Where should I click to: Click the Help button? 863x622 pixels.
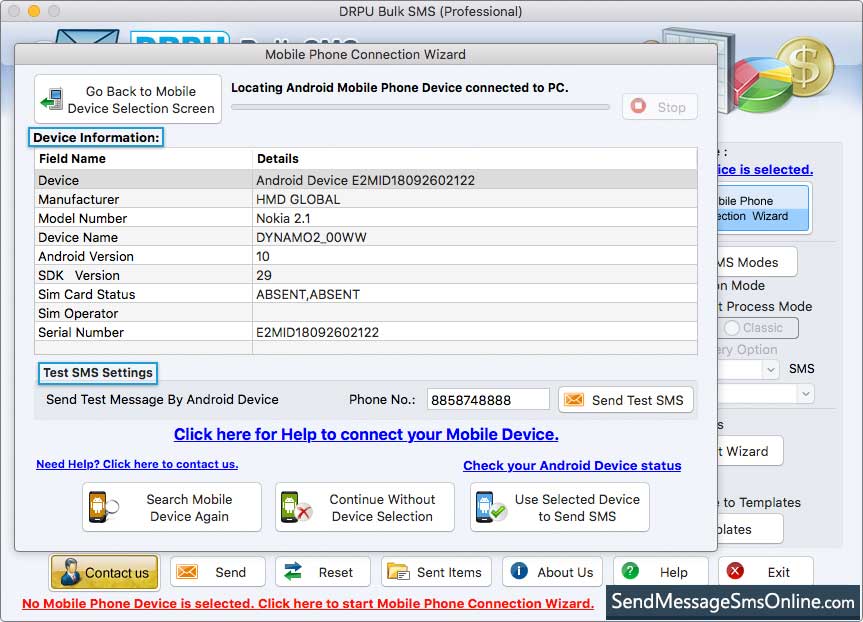(660, 572)
